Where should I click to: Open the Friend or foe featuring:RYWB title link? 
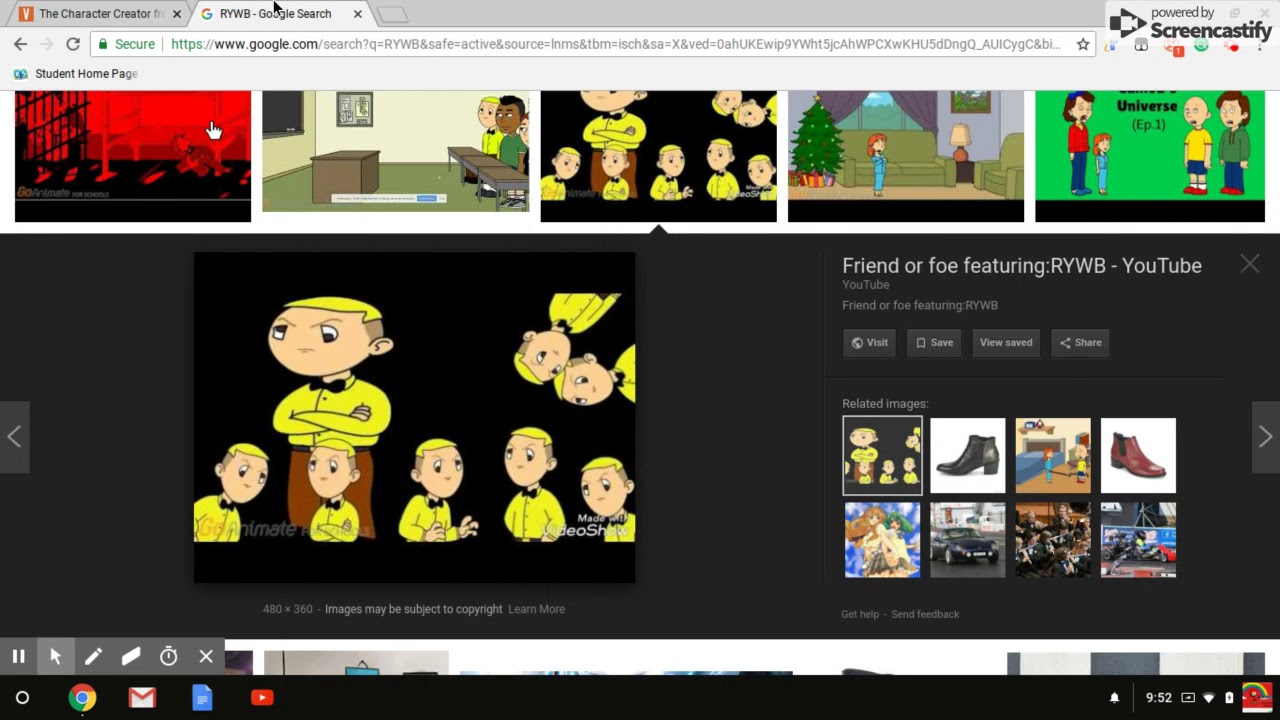tap(1022, 266)
